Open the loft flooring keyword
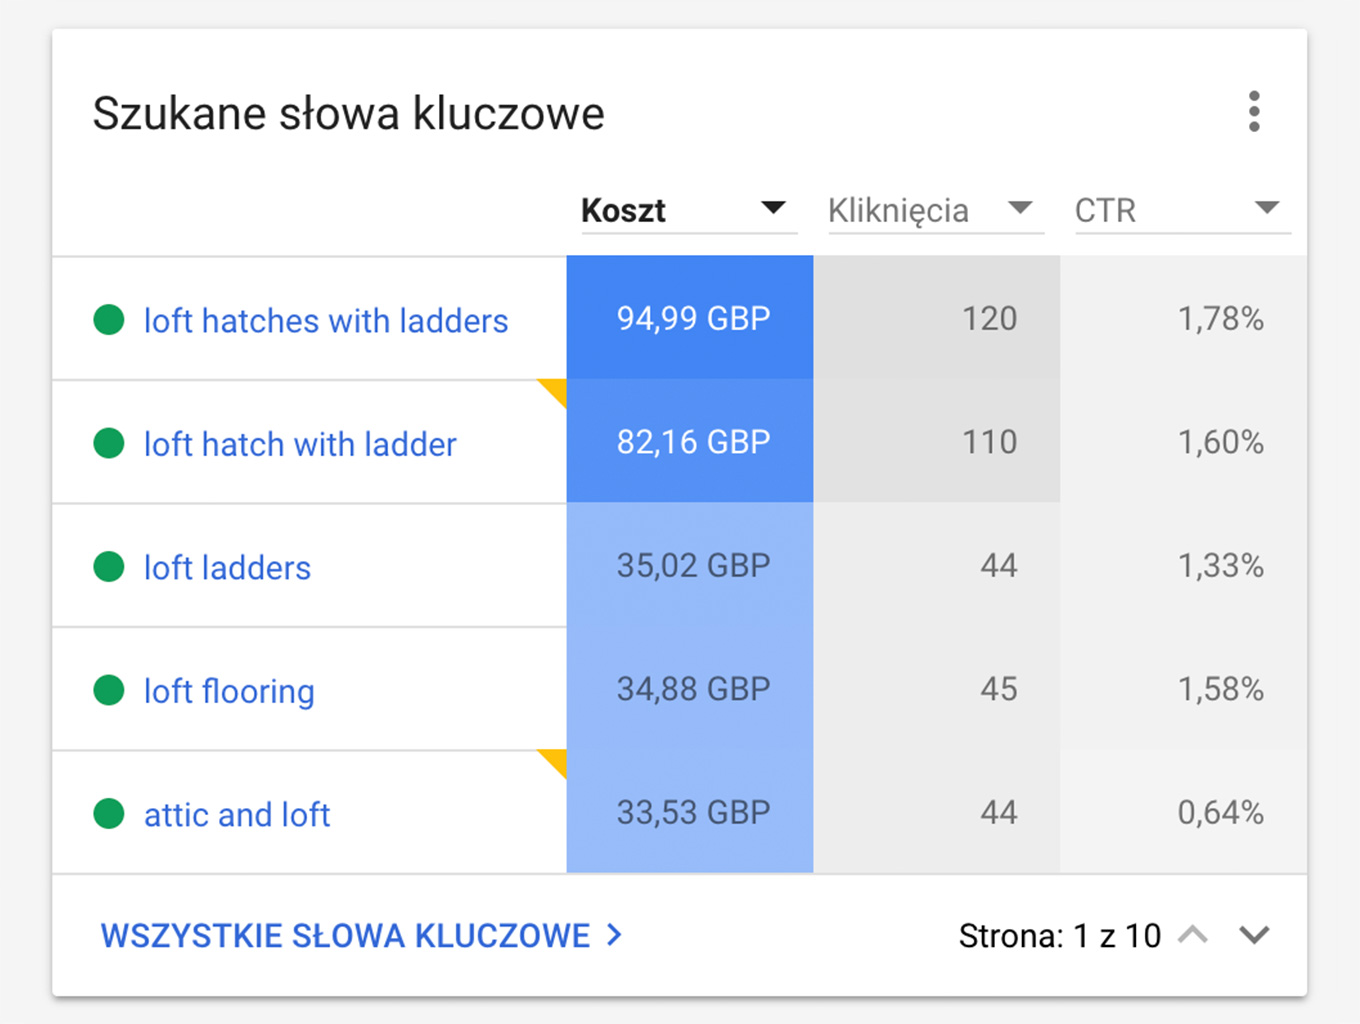1360x1024 pixels. click(x=229, y=691)
